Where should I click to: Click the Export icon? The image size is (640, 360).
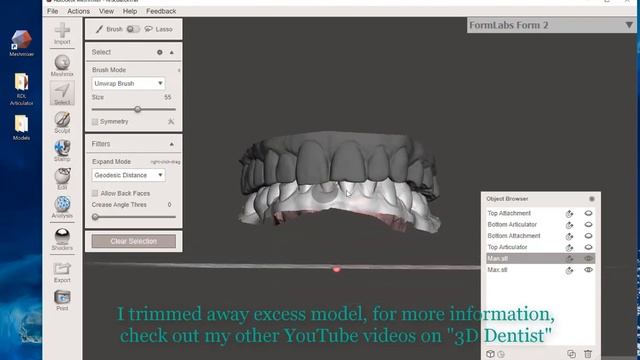pyautogui.click(x=62, y=272)
